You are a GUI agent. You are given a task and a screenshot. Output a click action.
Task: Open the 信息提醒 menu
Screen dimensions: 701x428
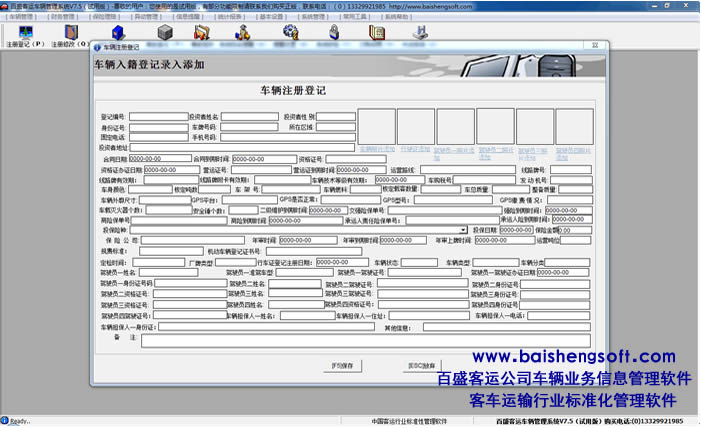point(188,17)
